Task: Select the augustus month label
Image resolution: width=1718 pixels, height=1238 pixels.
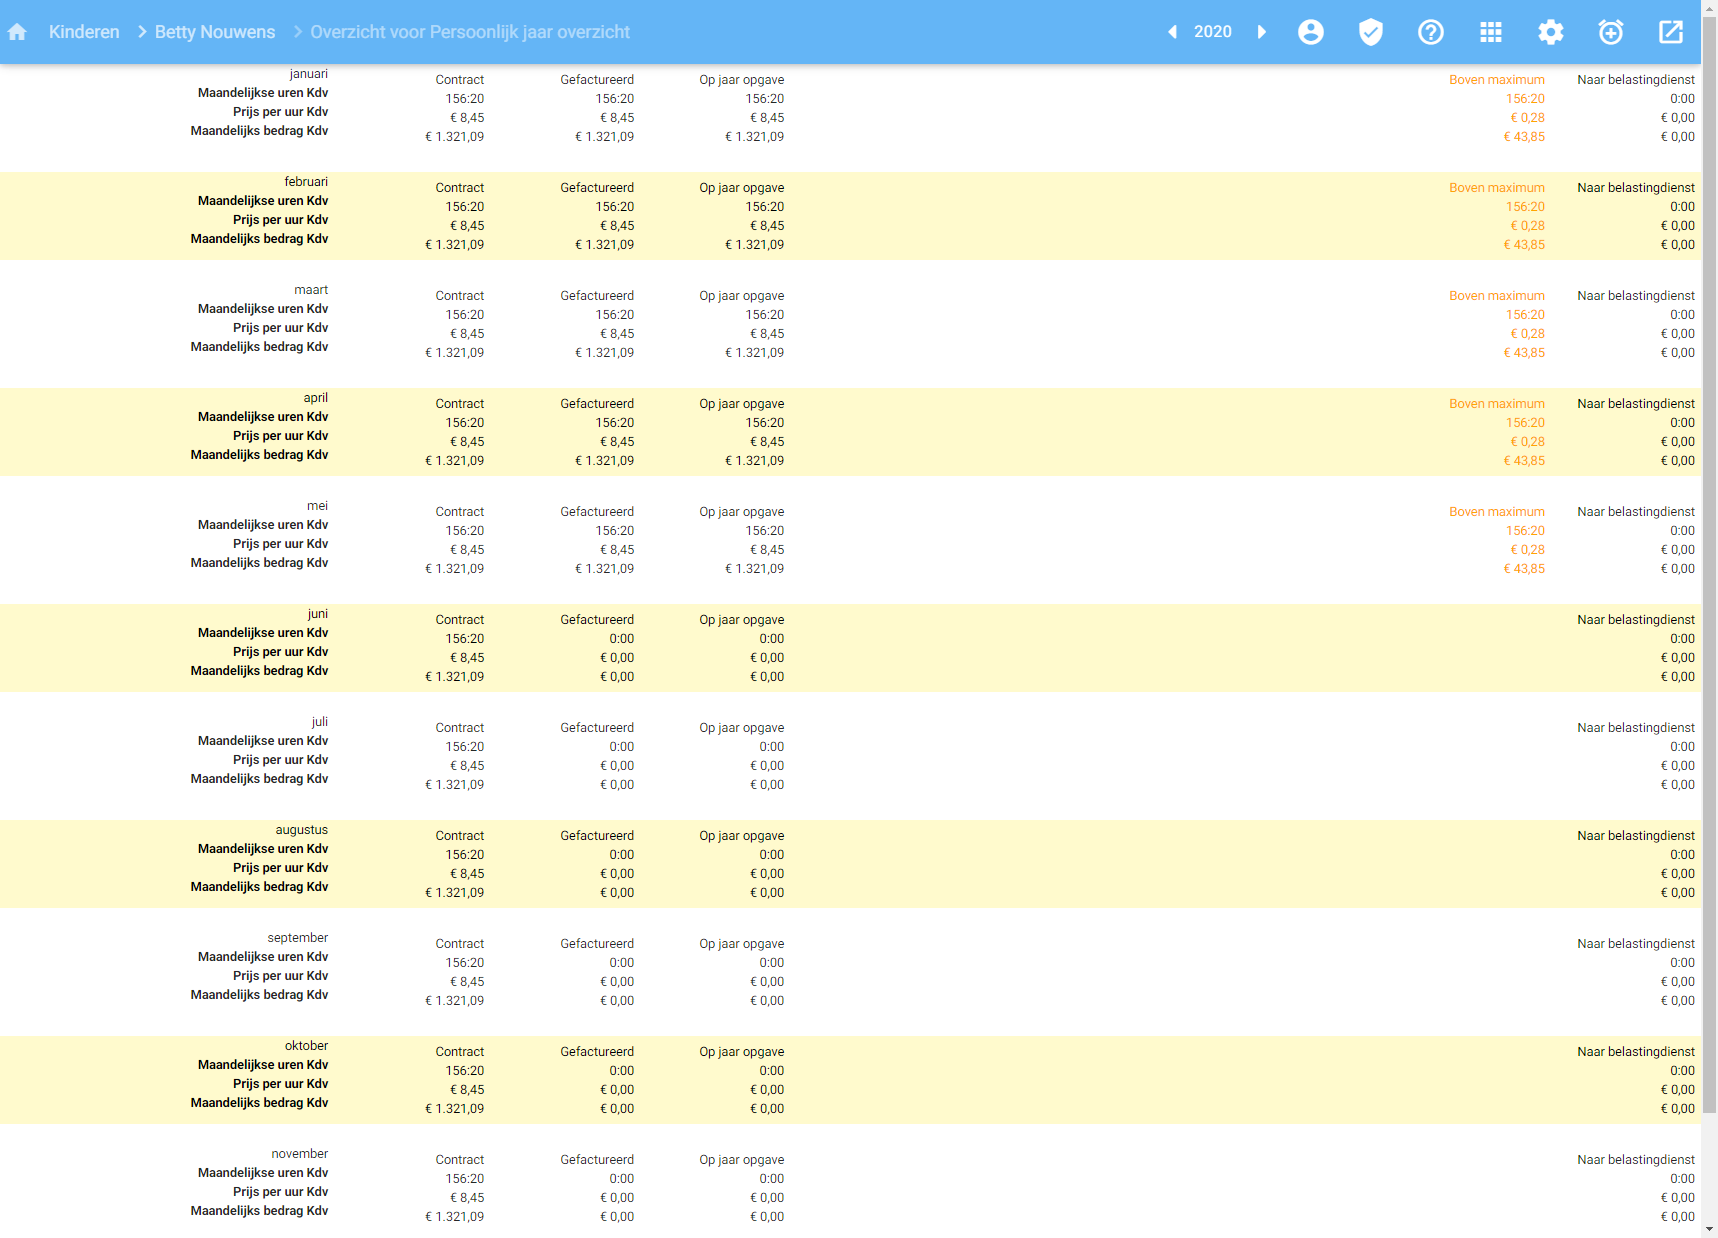Action: click(302, 830)
